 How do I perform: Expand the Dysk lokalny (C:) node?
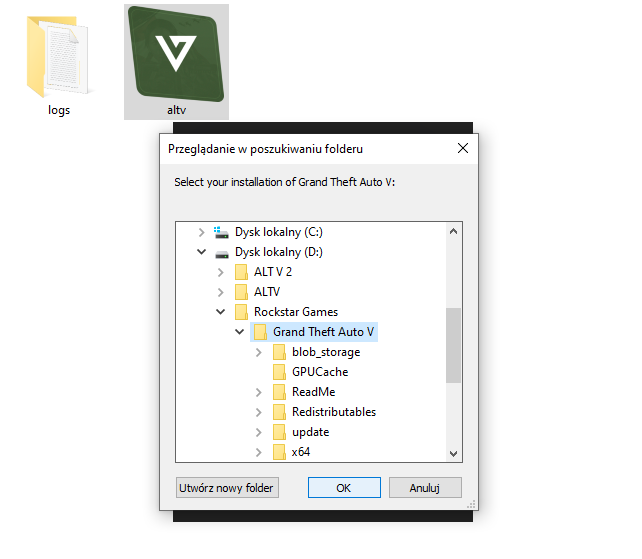(x=202, y=232)
